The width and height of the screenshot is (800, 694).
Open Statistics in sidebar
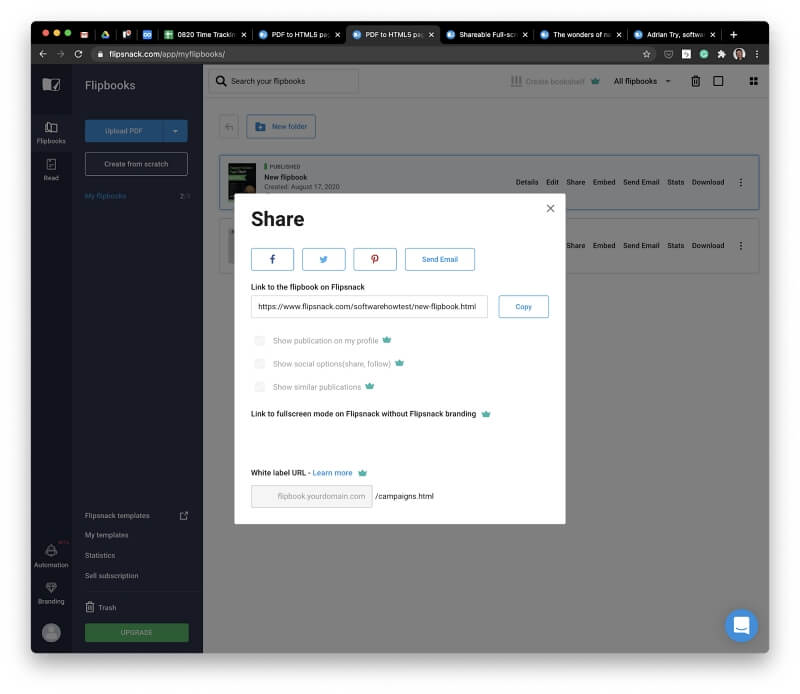pos(100,556)
